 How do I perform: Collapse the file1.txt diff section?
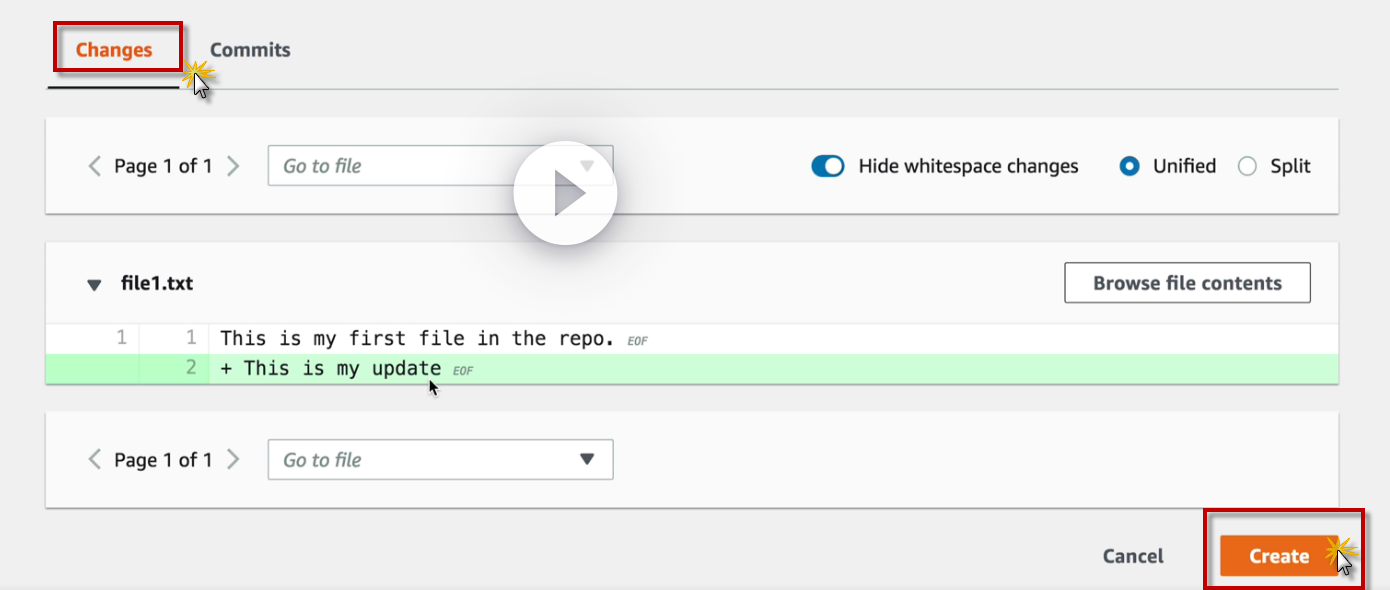[94, 285]
